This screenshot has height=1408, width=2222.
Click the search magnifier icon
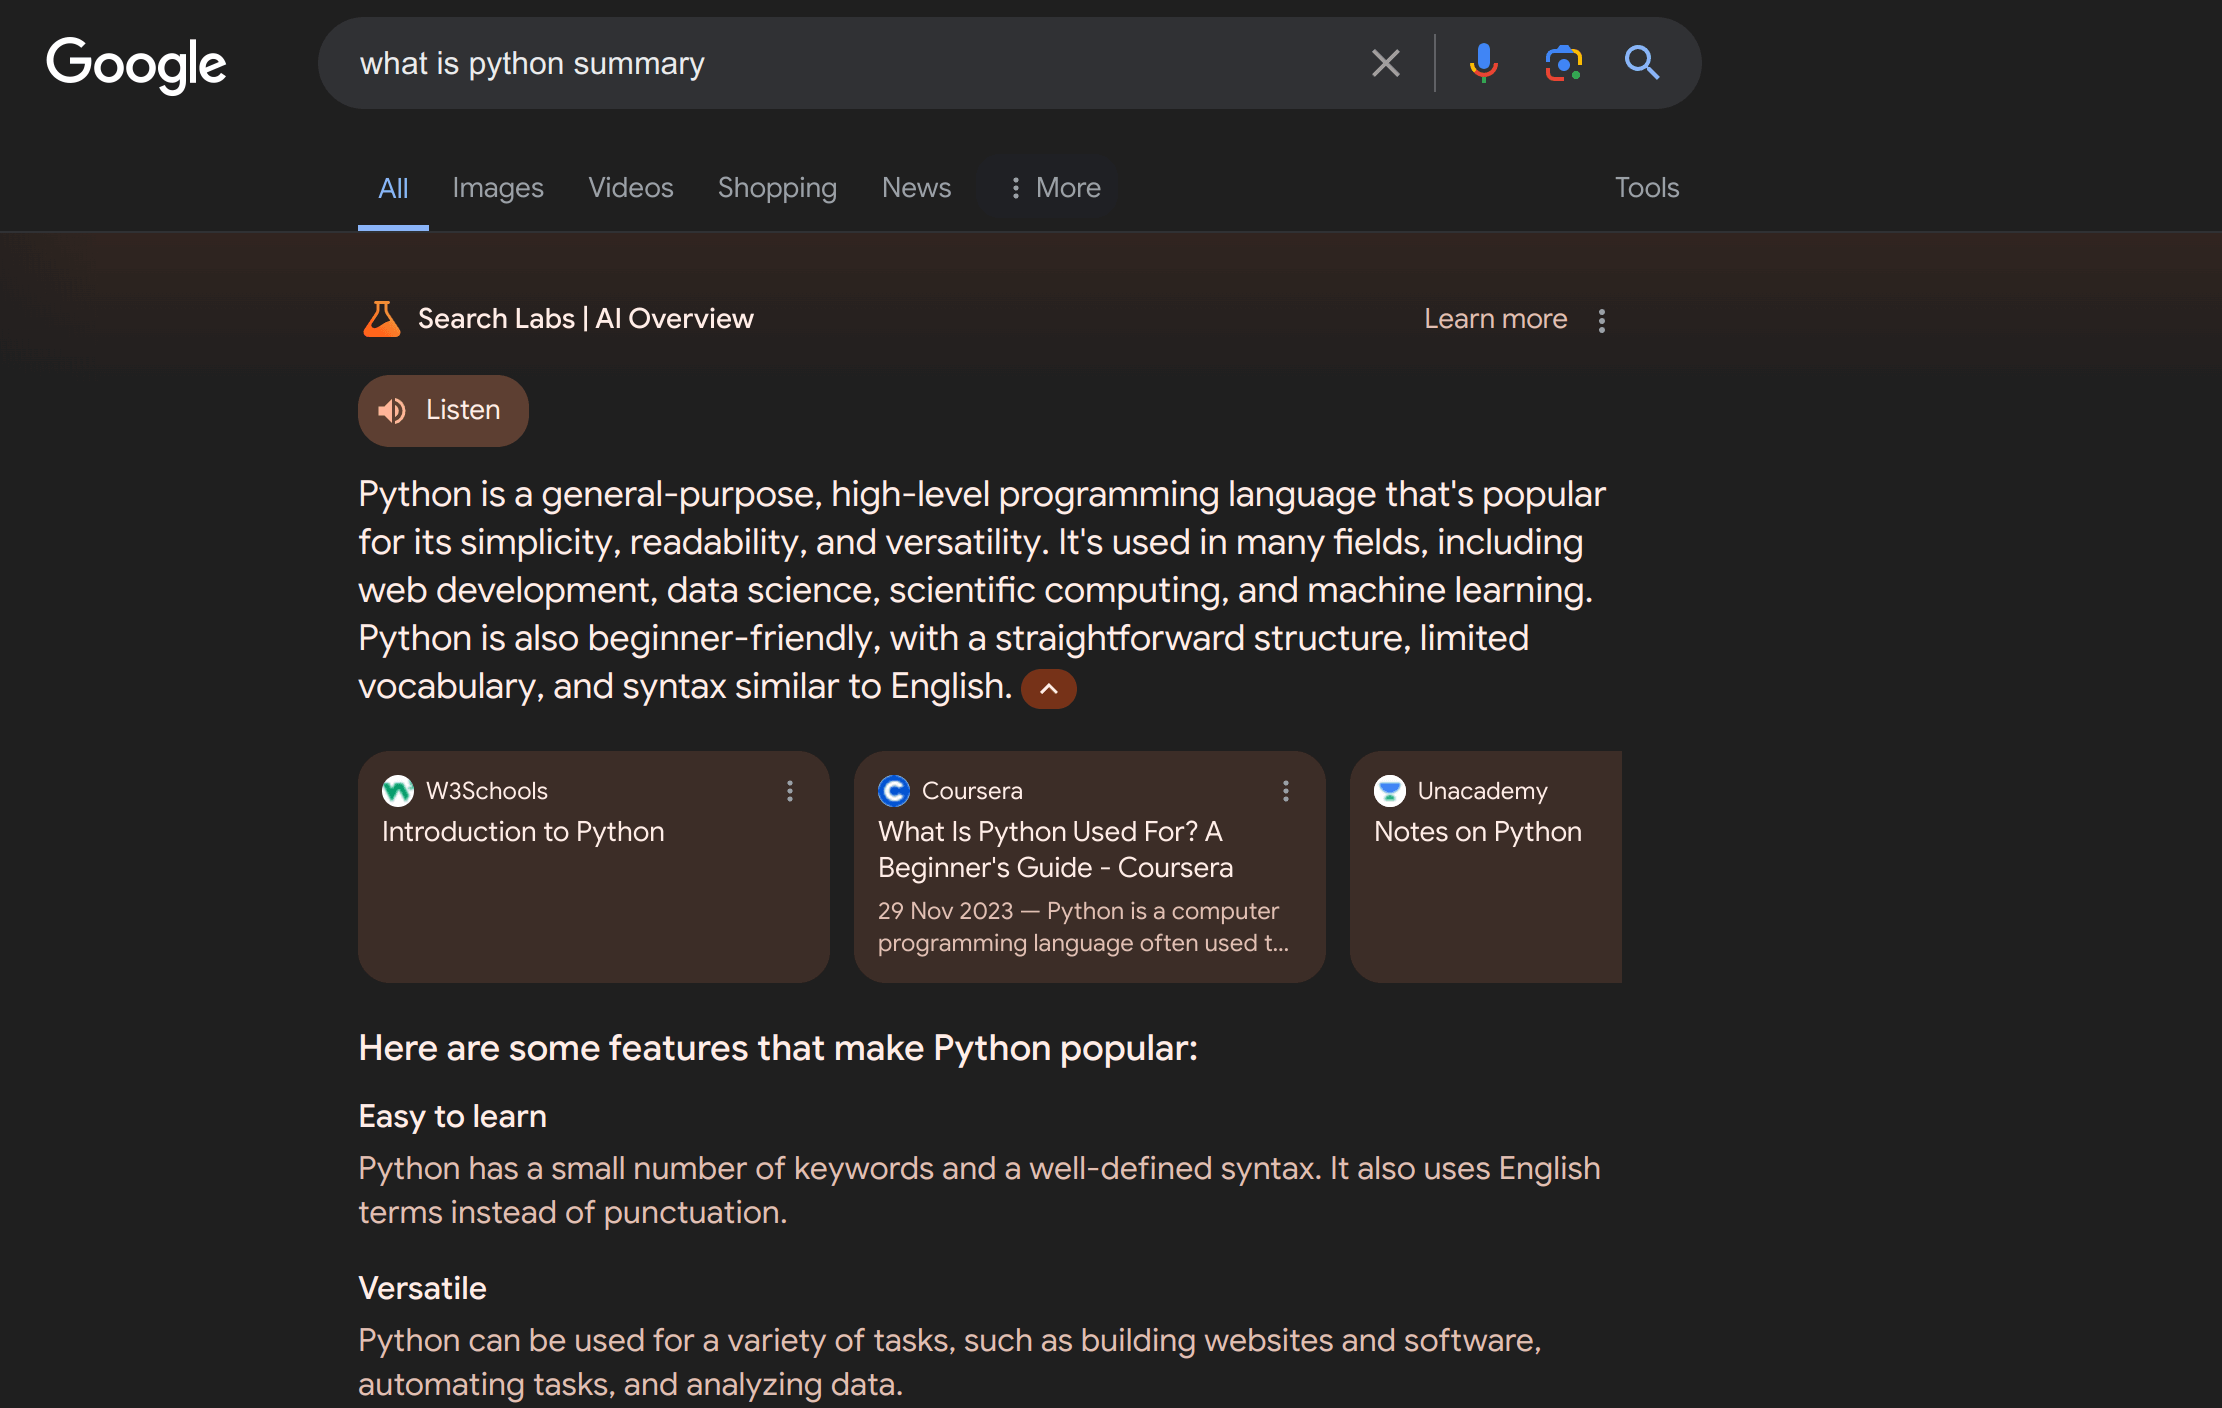point(1641,63)
